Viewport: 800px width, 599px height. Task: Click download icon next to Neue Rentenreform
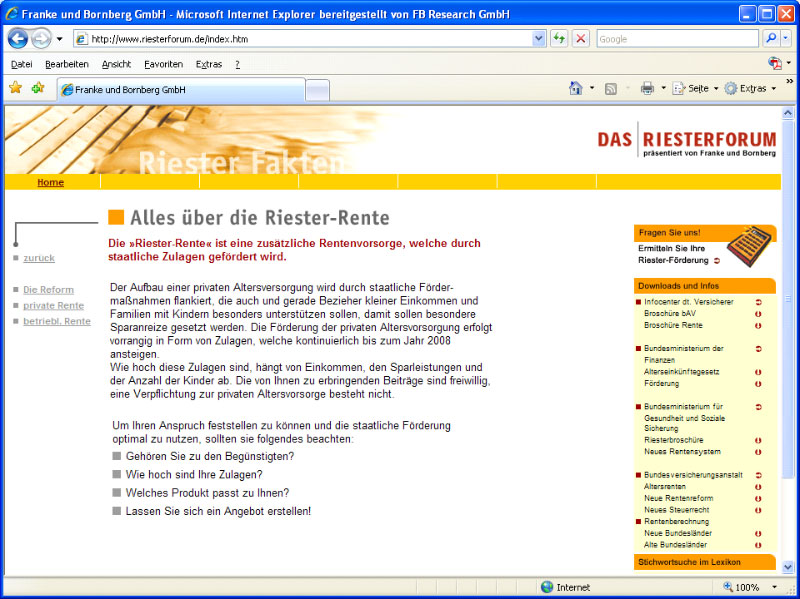758,499
